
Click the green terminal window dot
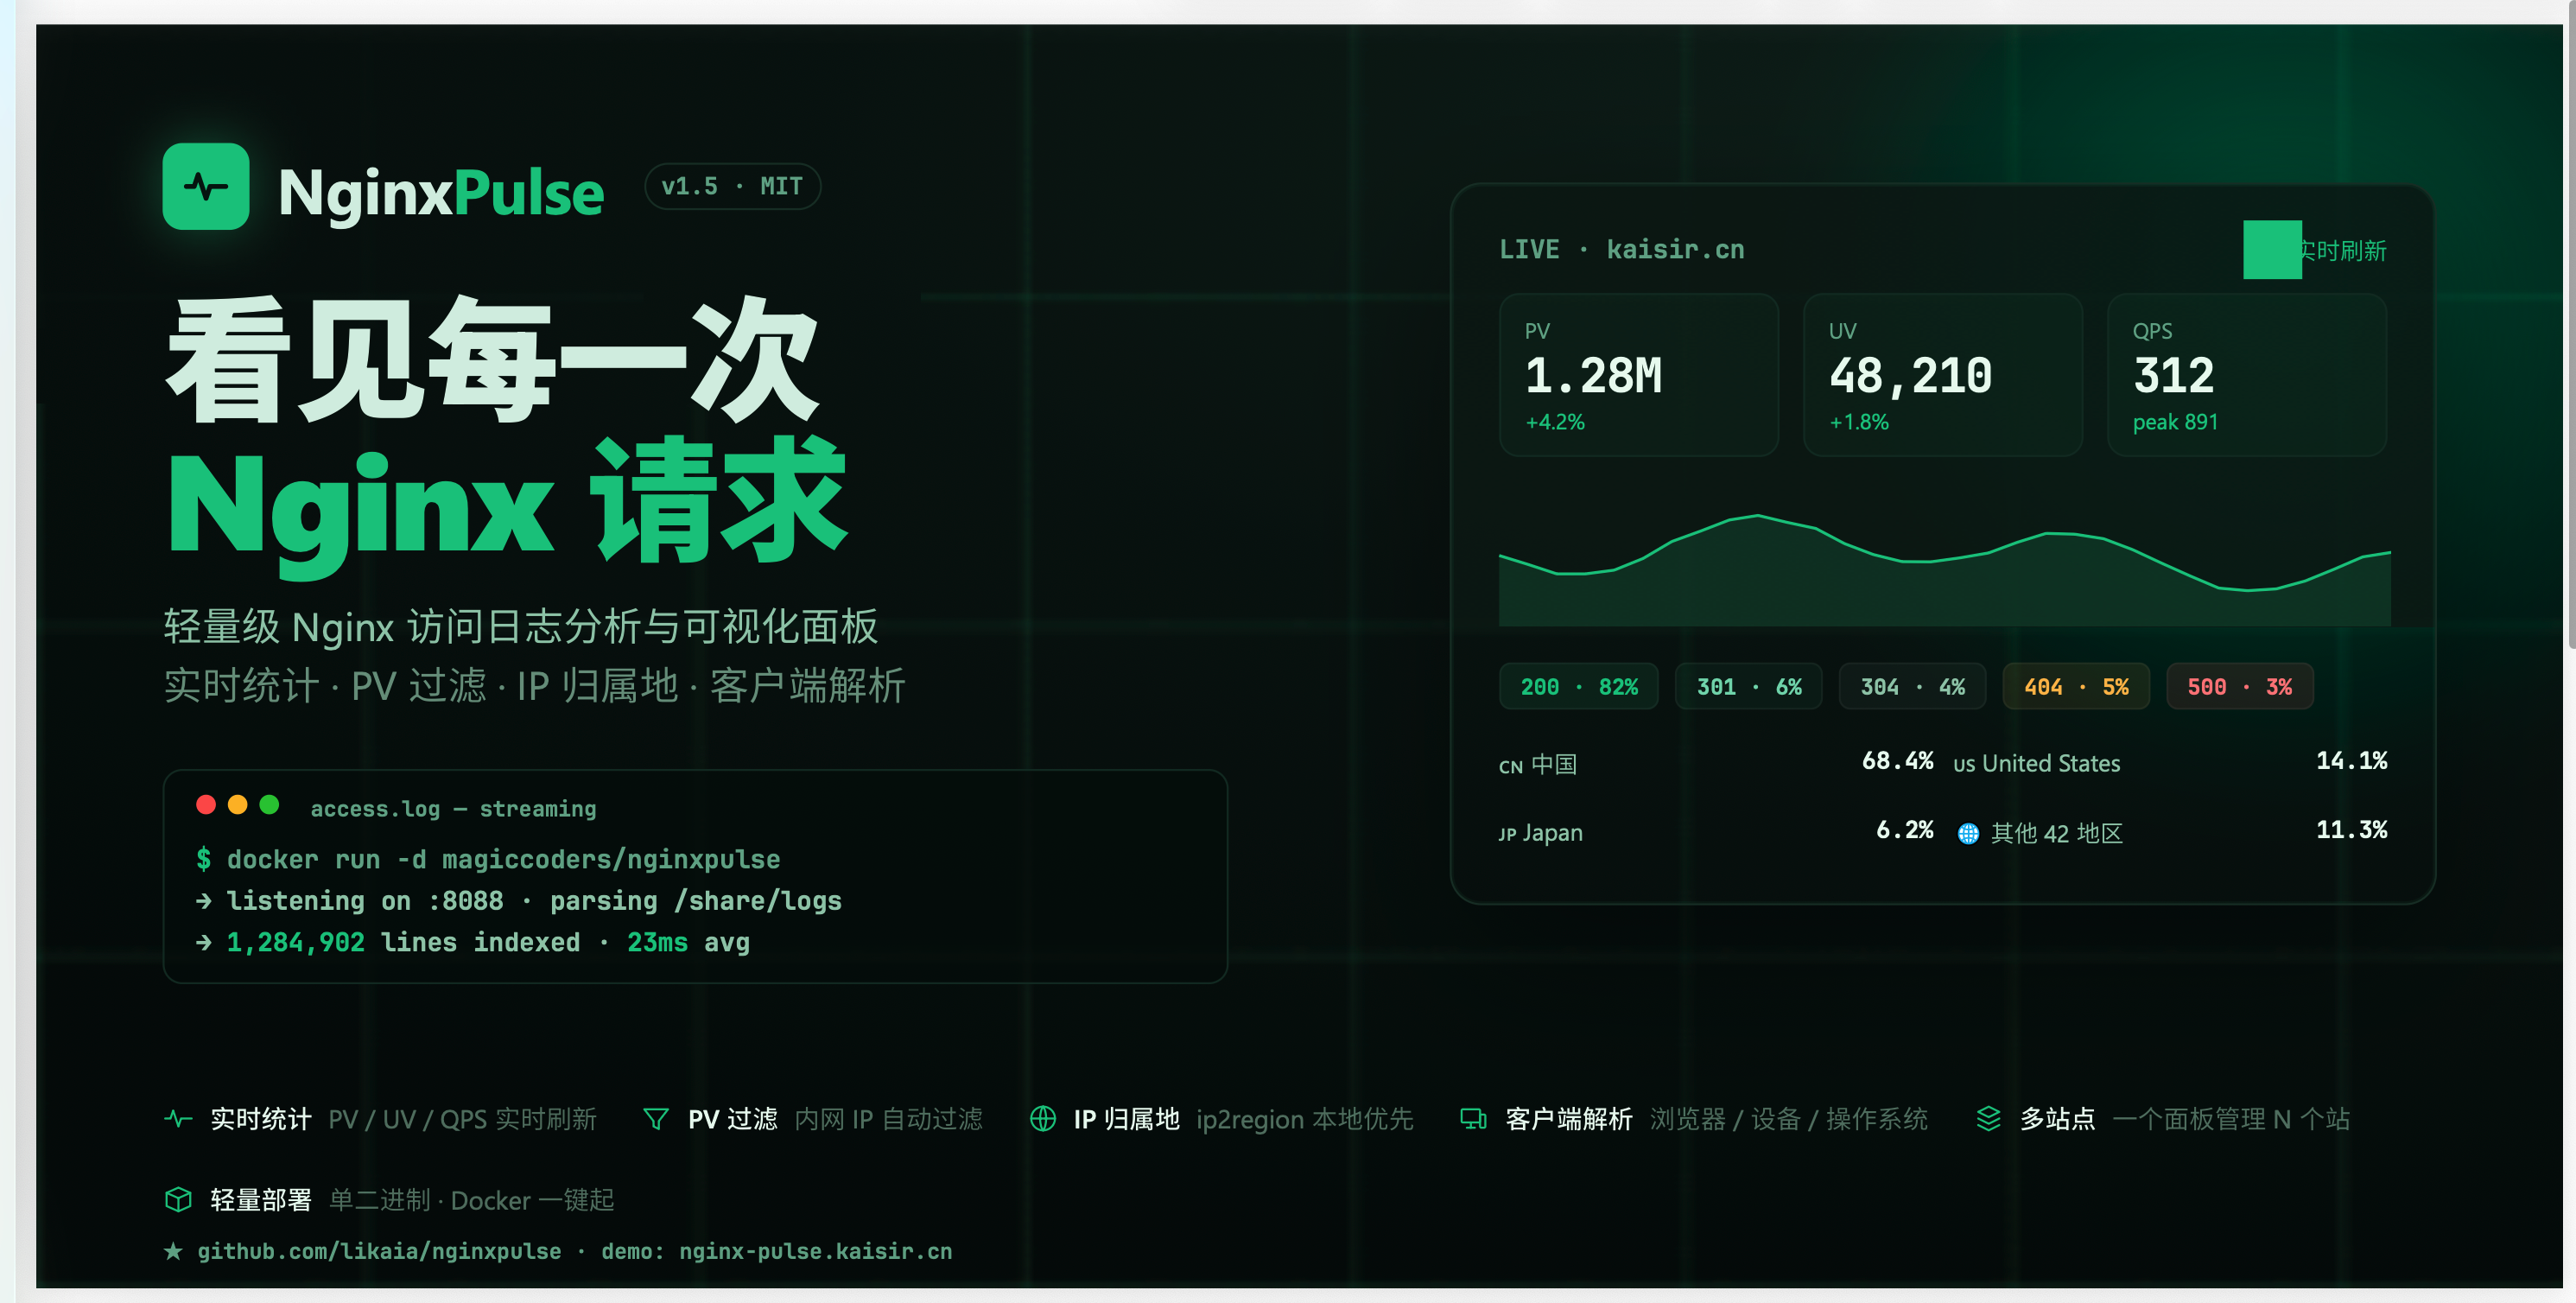(269, 805)
